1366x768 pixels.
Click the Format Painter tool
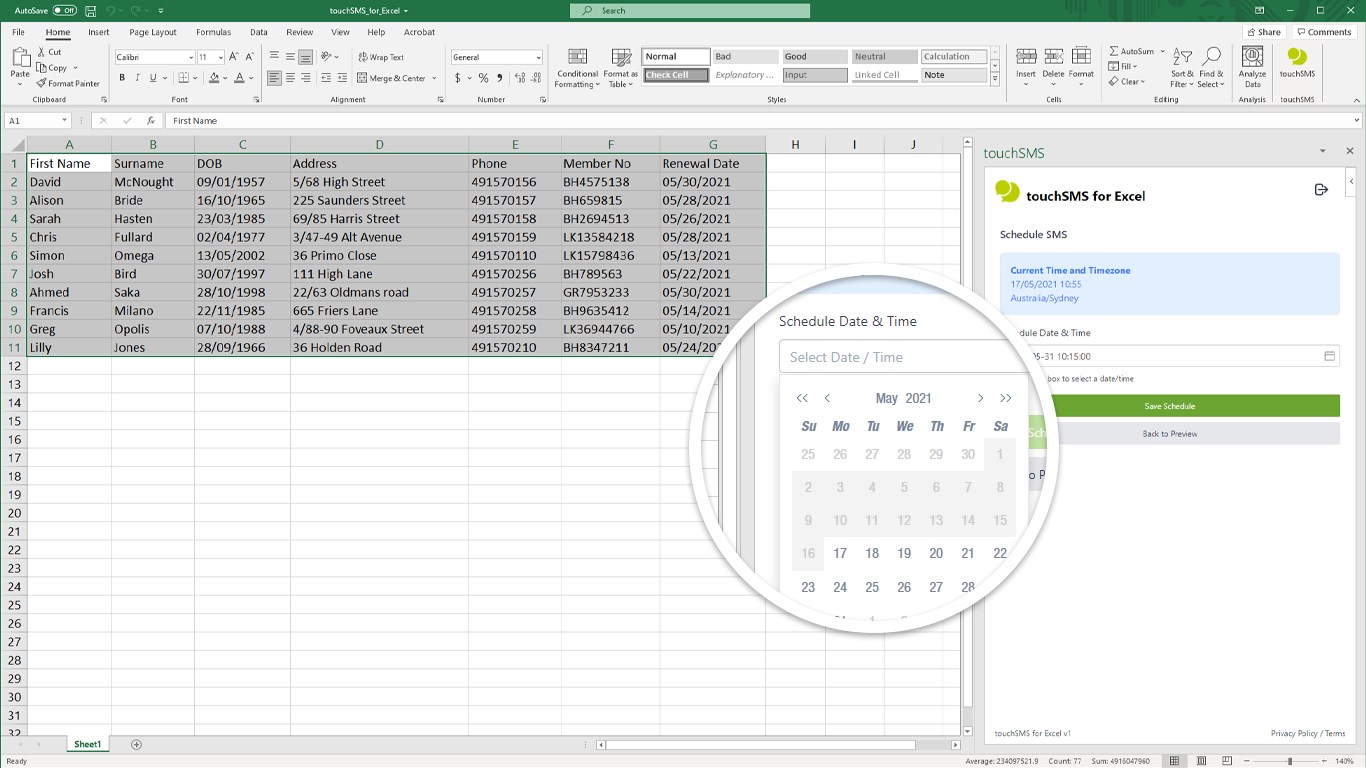tap(68, 83)
